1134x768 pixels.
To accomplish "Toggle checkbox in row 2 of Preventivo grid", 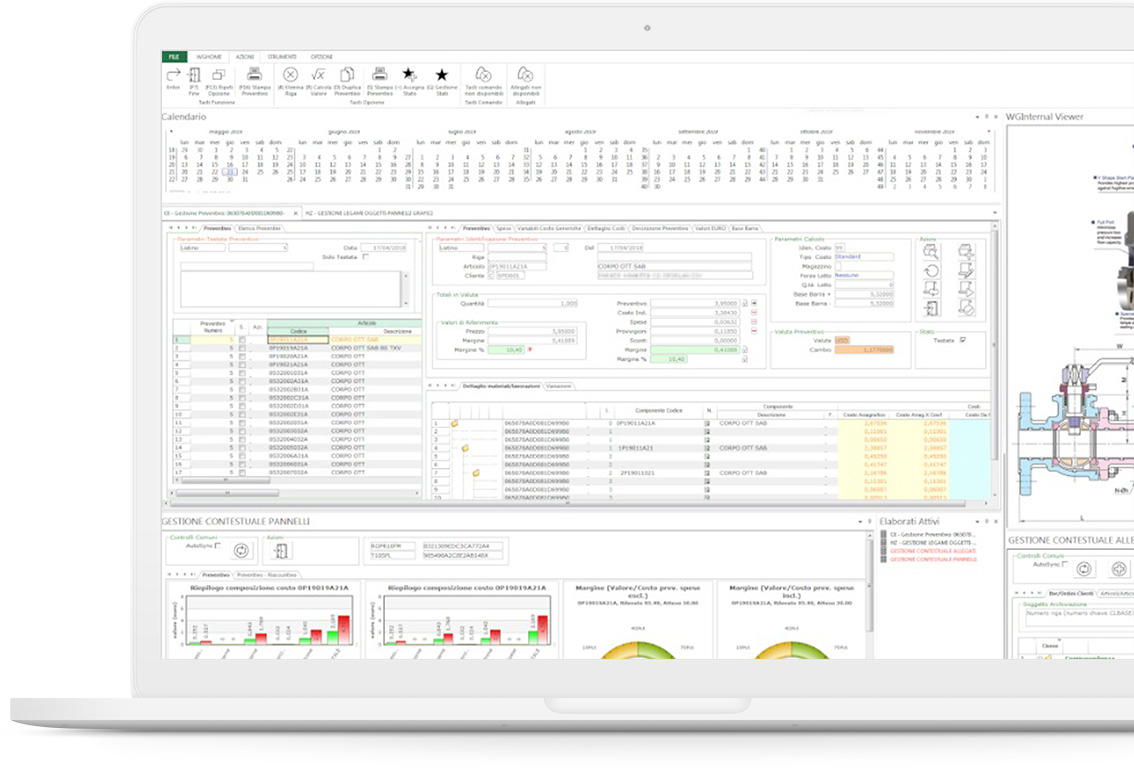I will click(242, 348).
